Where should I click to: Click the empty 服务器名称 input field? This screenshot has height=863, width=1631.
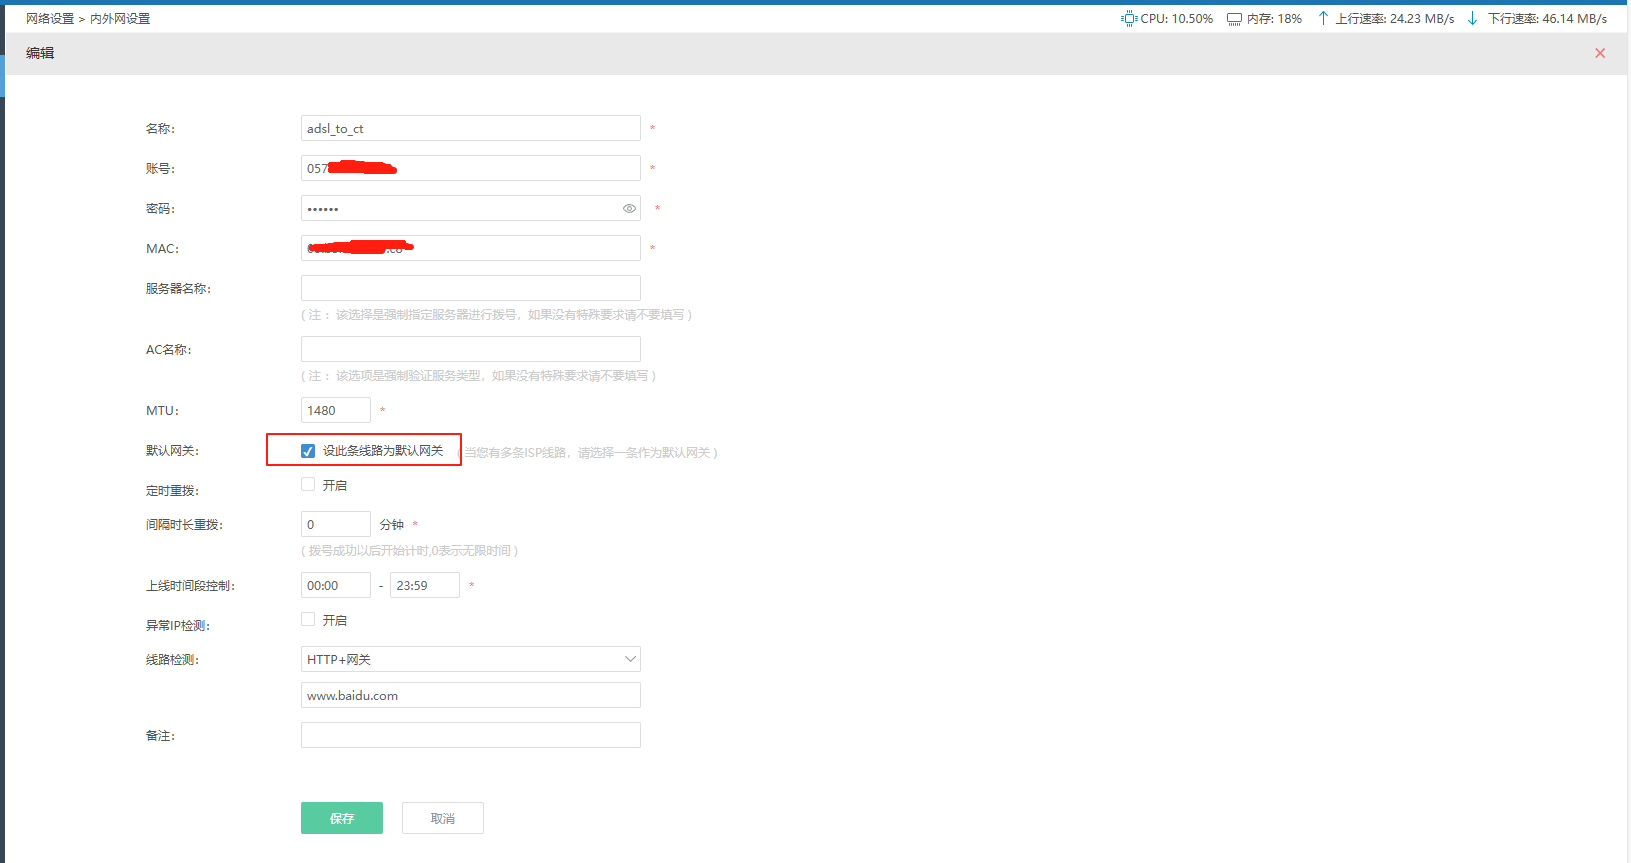470,288
